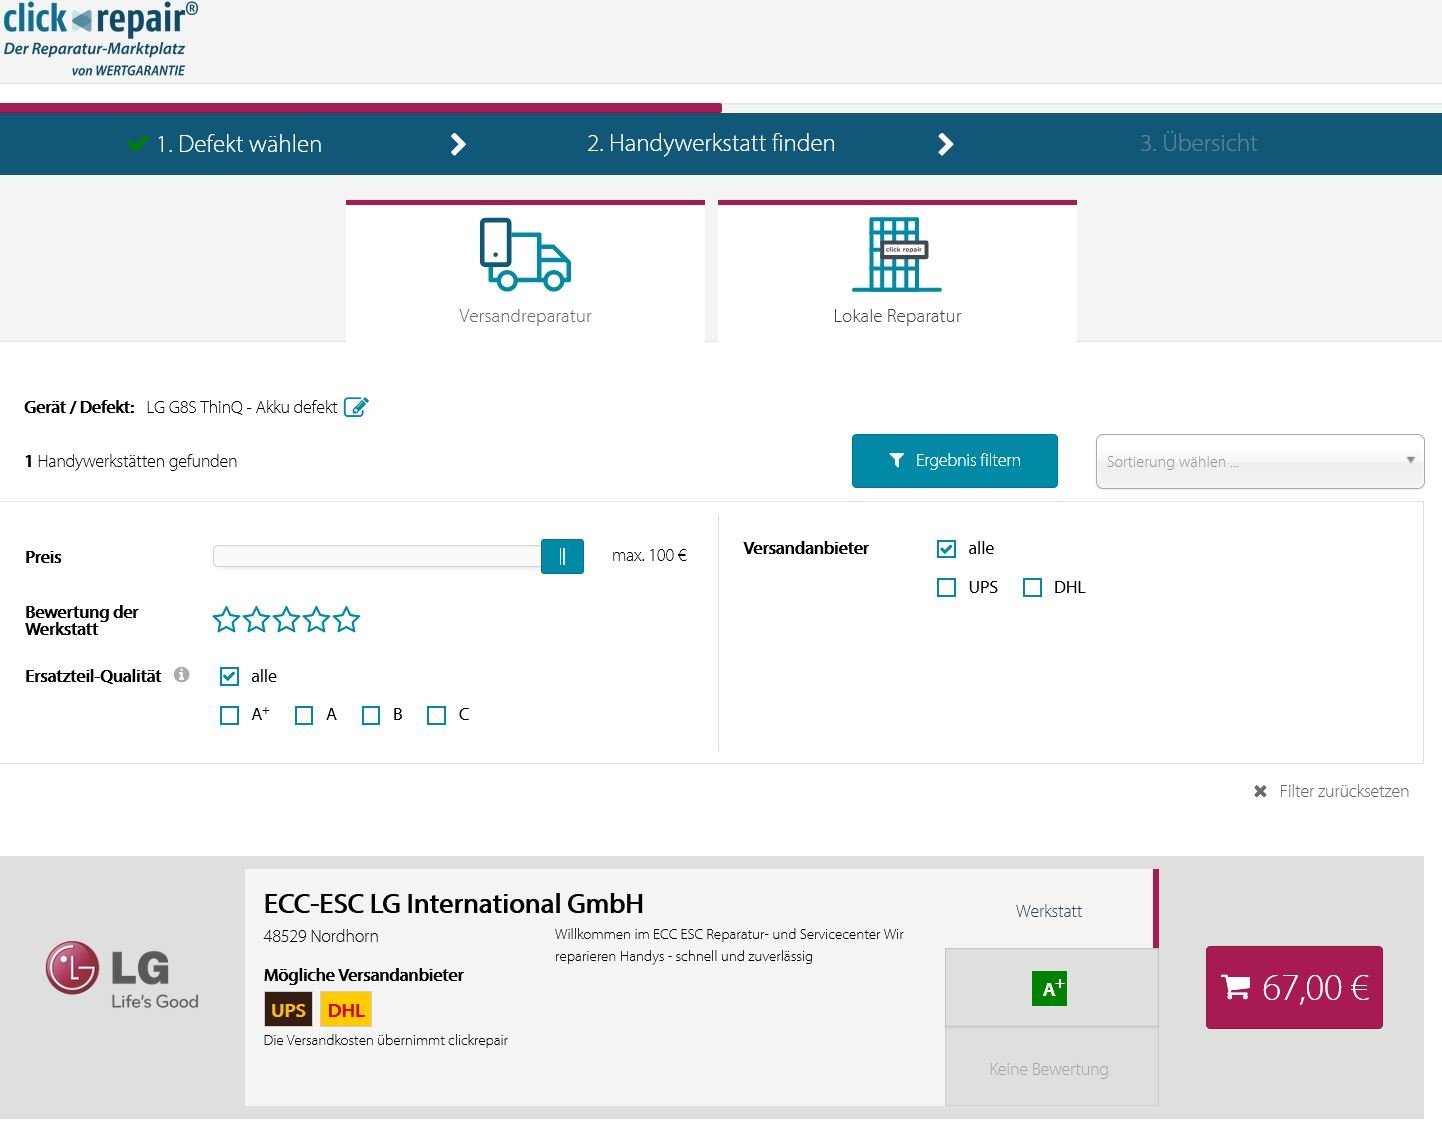This screenshot has width=1442, height=1133.
Task: Click 'Mögliche Versandanbieter' heading
Action: pyautogui.click(x=364, y=975)
